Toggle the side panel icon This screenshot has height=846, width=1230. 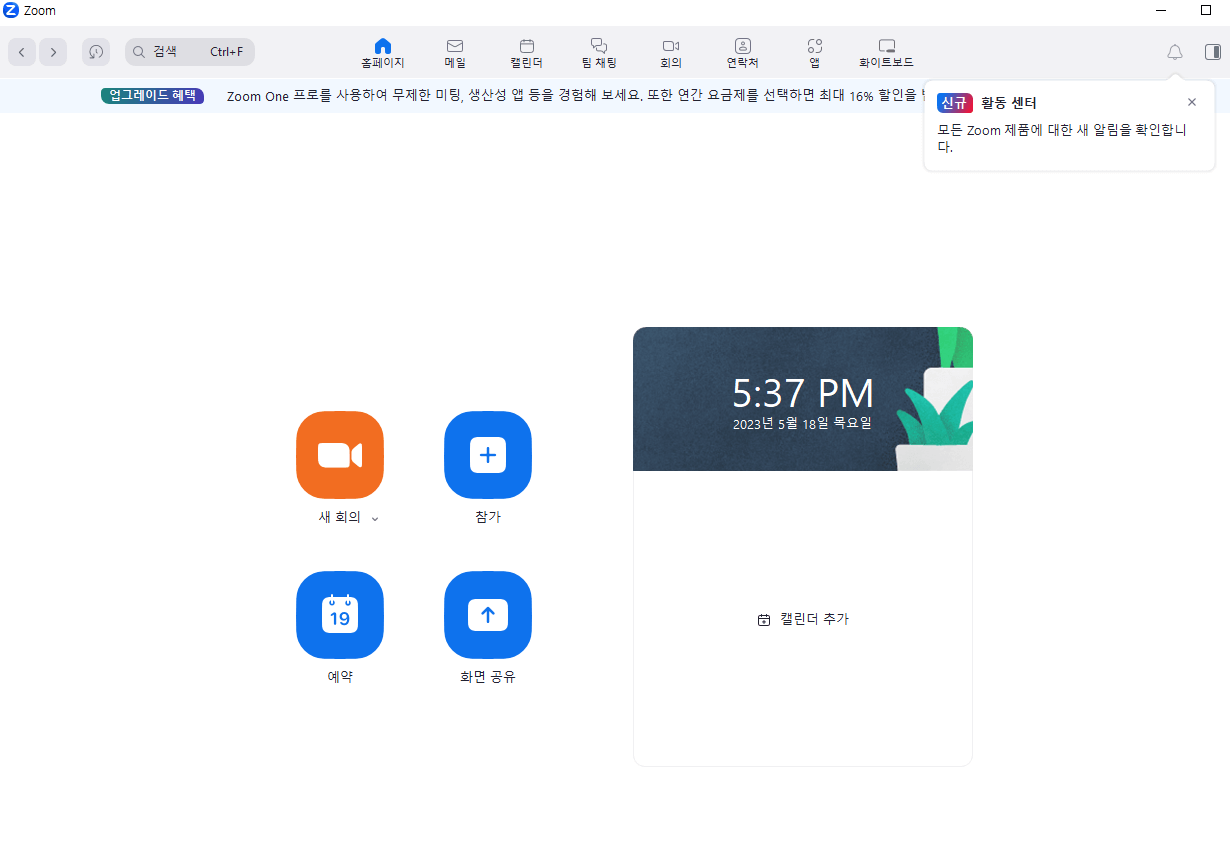pyautogui.click(x=1212, y=52)
